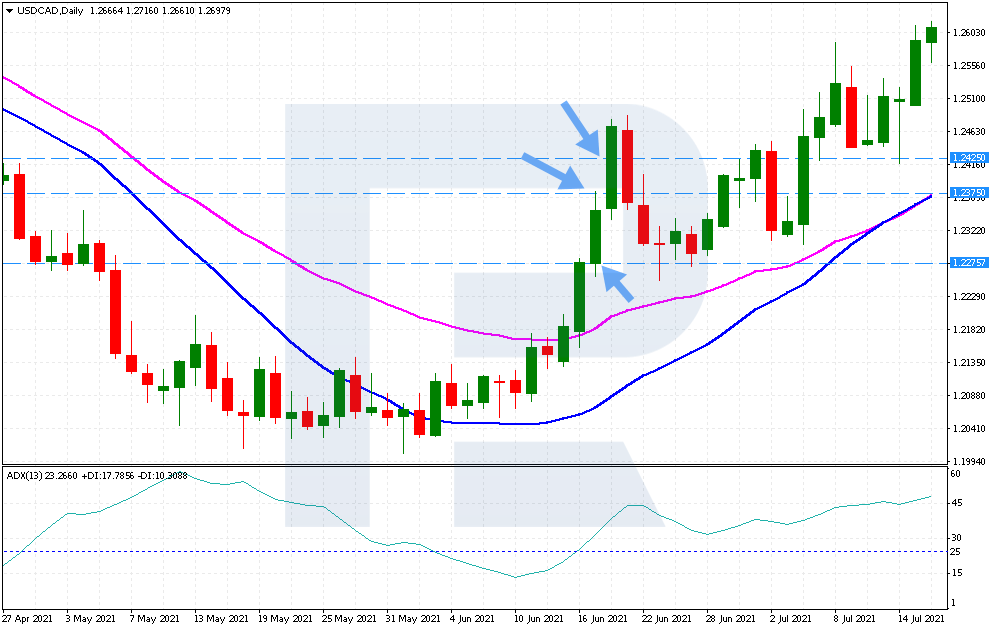The image size is (993, 630).
Task: Click the ADX scale value 60
Action: tap(956, 474)
